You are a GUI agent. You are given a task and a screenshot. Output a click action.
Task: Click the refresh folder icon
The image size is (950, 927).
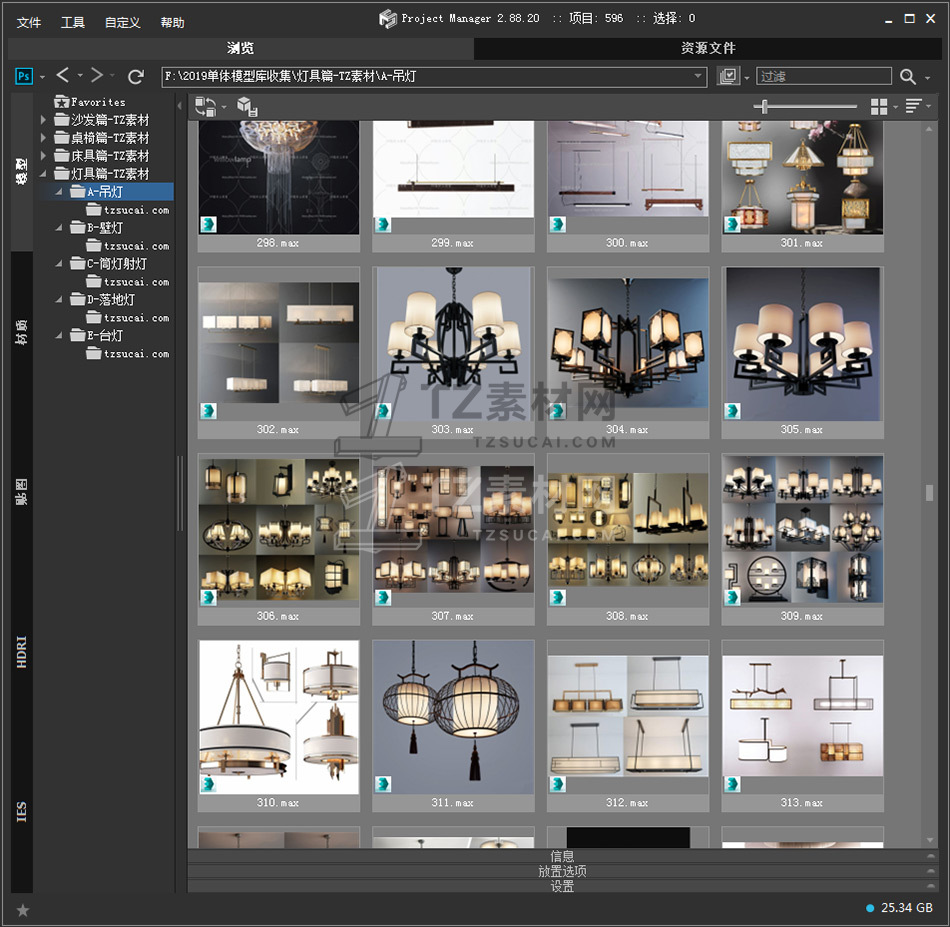click(x=136, y=76)
